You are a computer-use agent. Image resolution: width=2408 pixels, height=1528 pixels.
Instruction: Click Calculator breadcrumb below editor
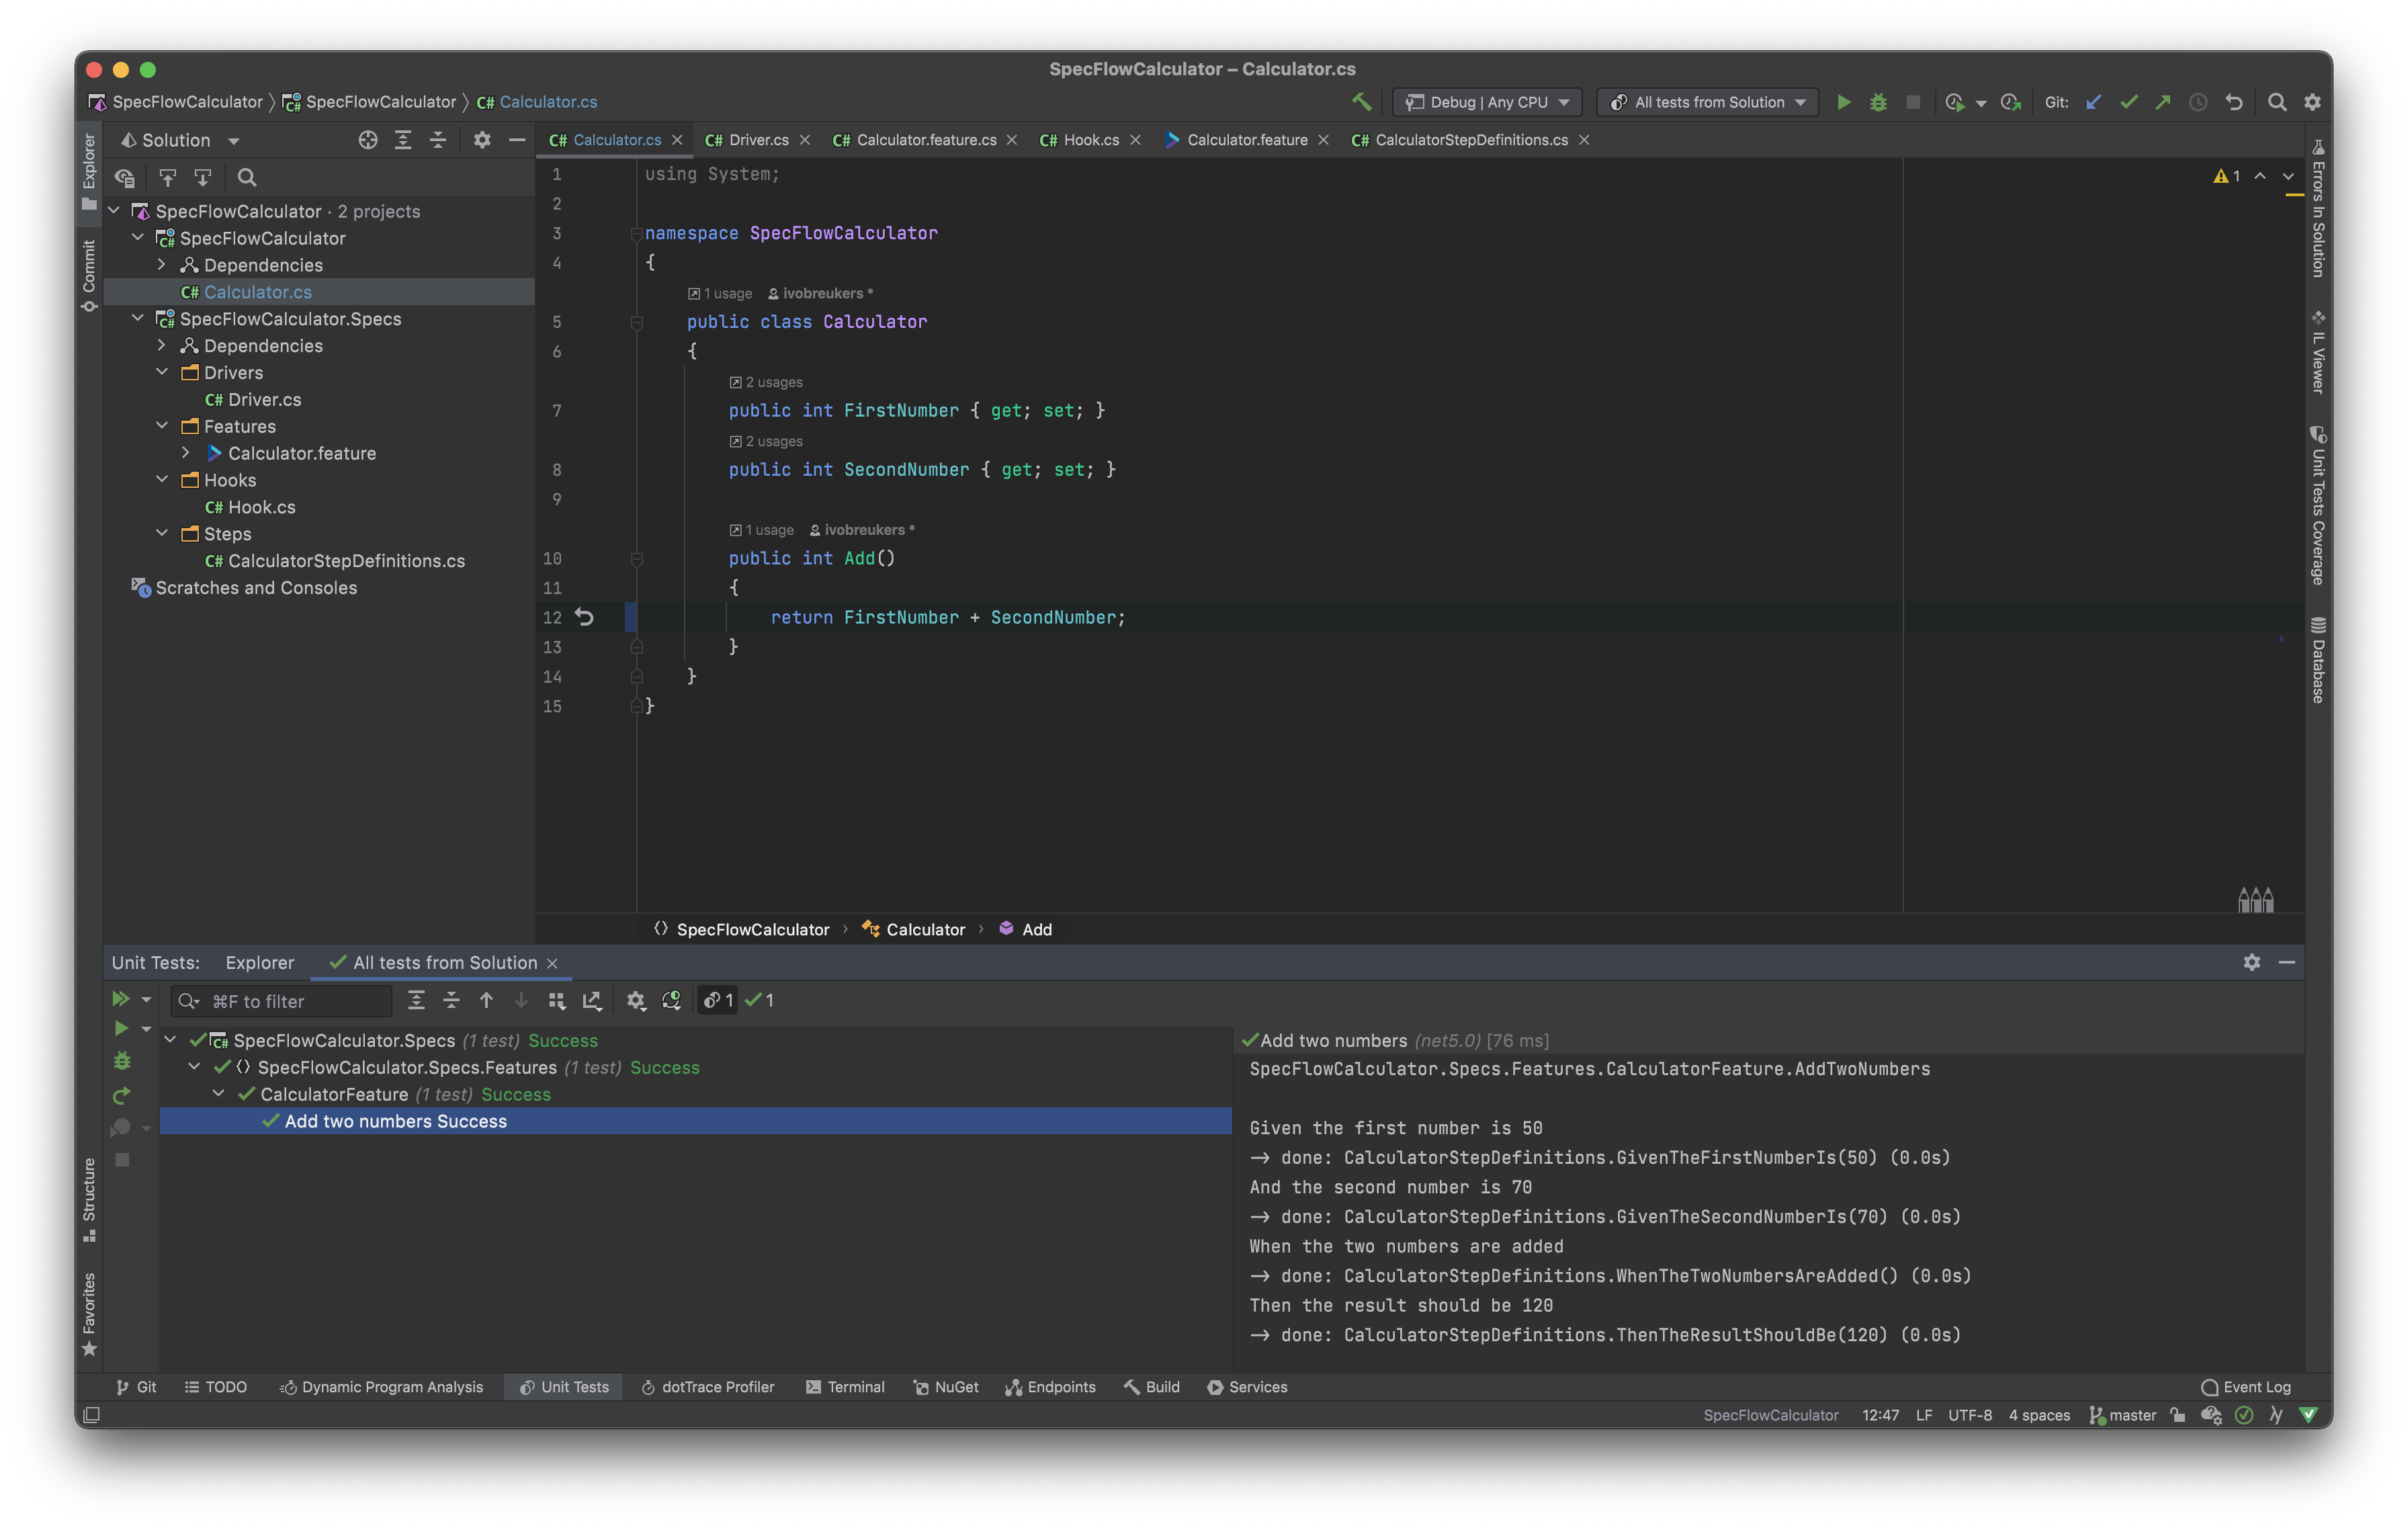[x=914, y=929]
